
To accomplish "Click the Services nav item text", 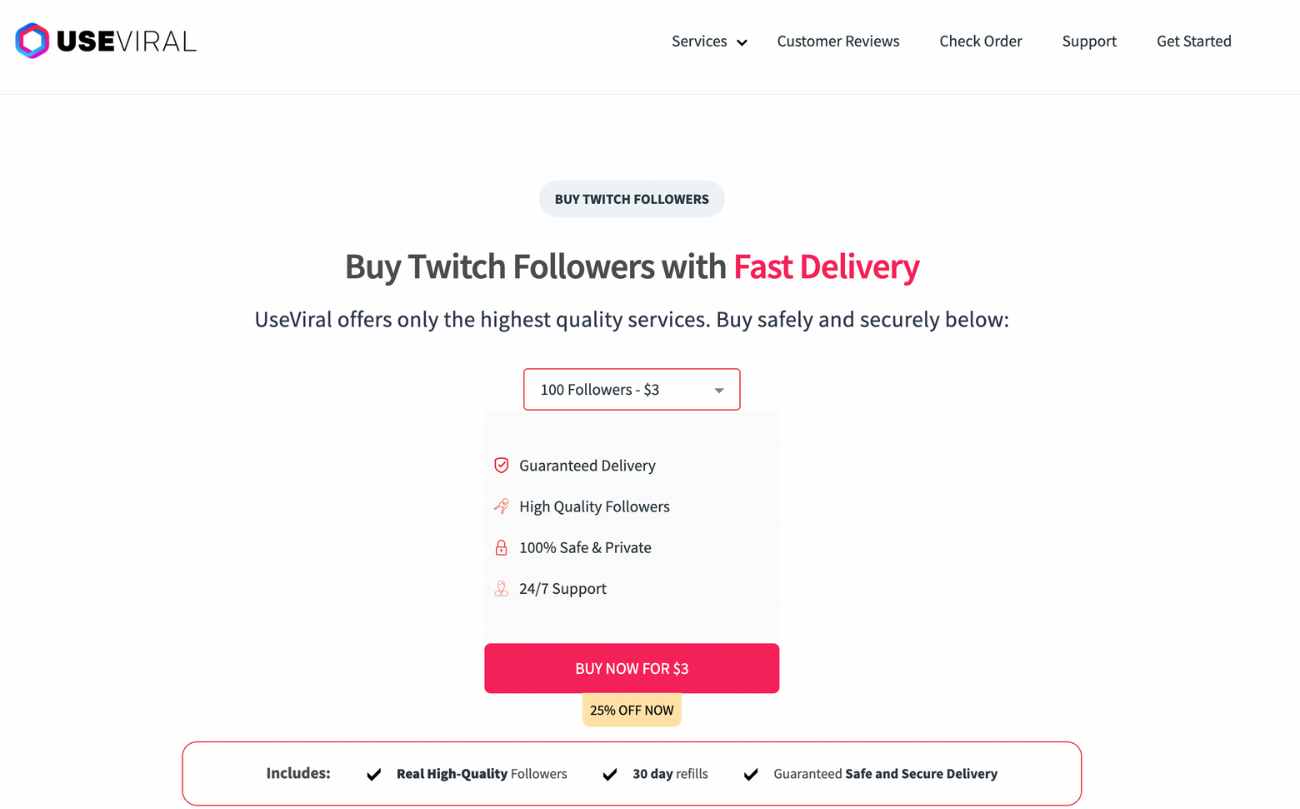I will (699, 41).
